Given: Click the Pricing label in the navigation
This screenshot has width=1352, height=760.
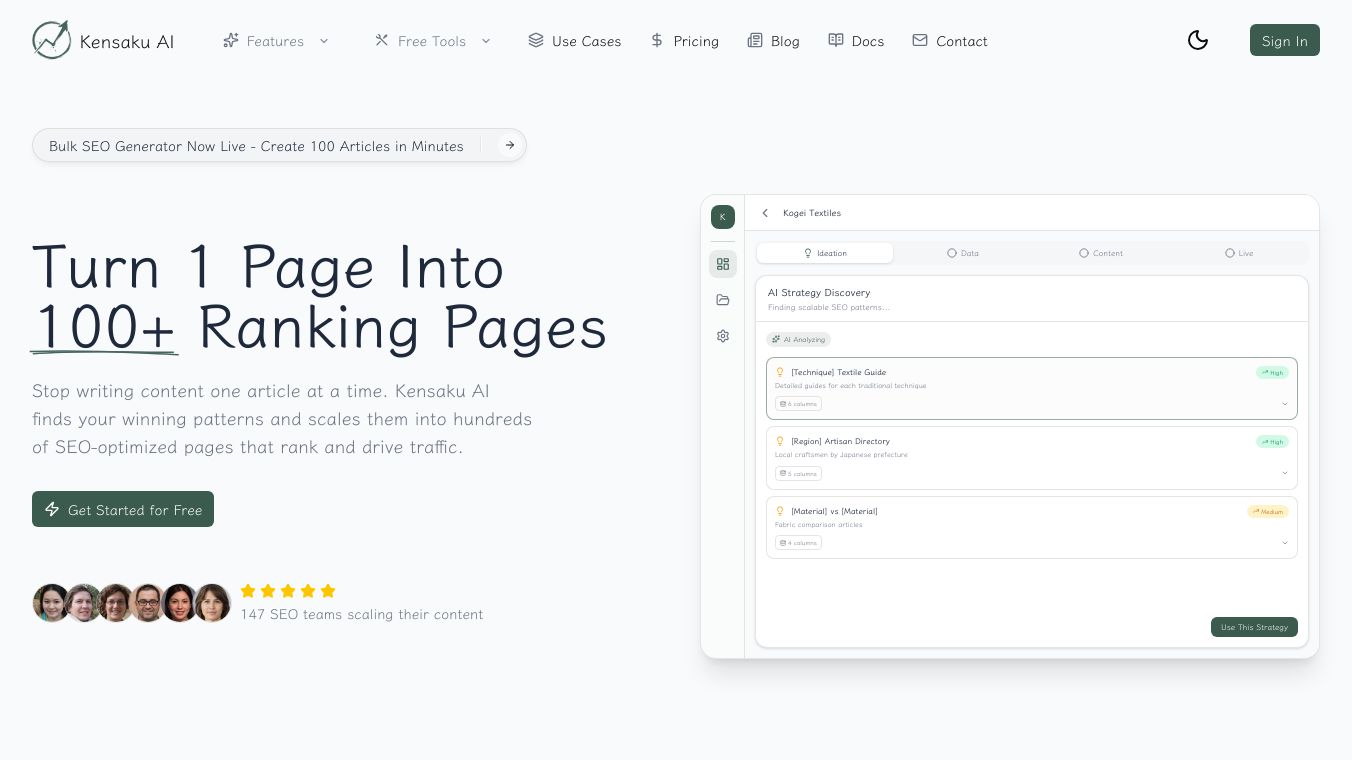Looking at the screenshot, I should [x=696, y=41].
